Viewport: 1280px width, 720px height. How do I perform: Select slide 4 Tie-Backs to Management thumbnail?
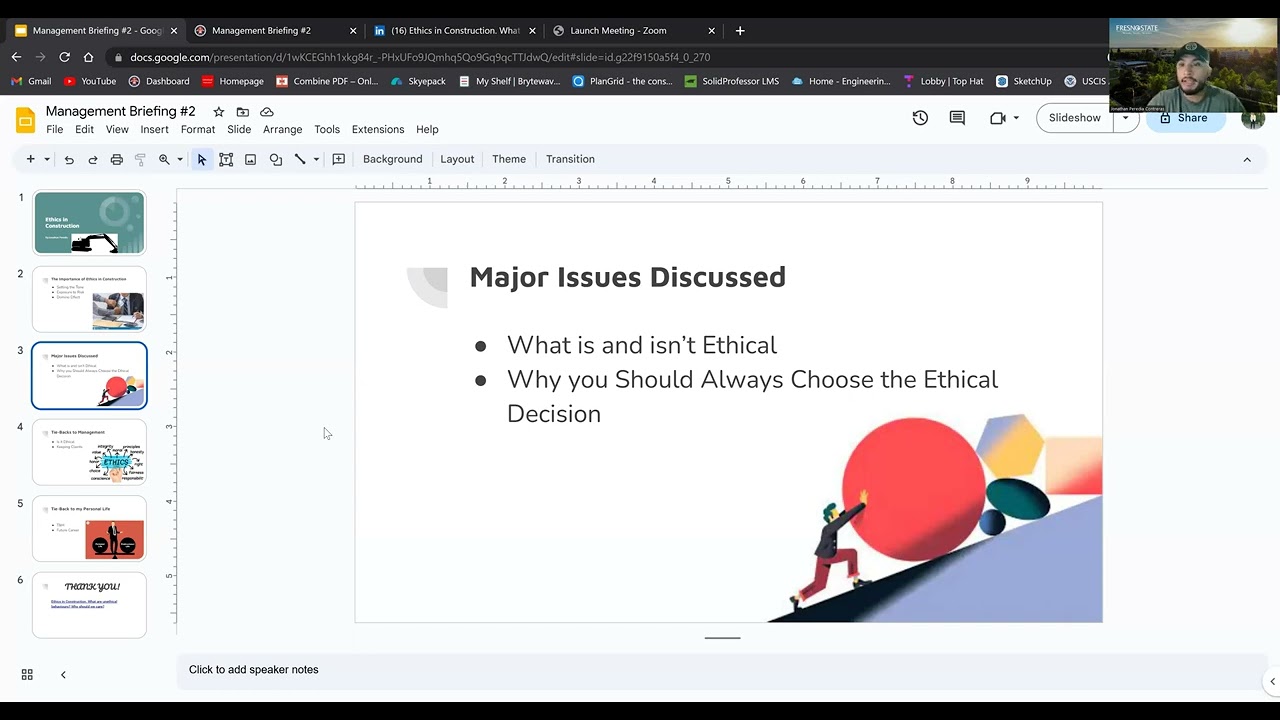tap(89, 452)
